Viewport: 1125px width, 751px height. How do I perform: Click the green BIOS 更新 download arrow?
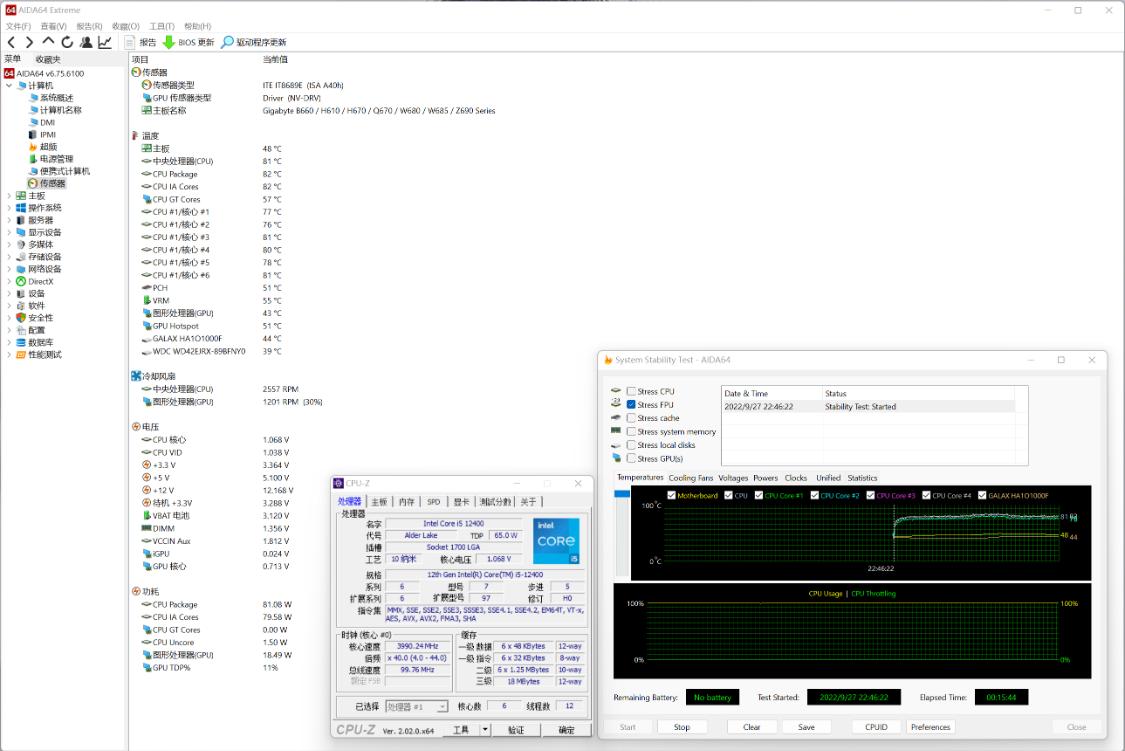click(169, 42)
